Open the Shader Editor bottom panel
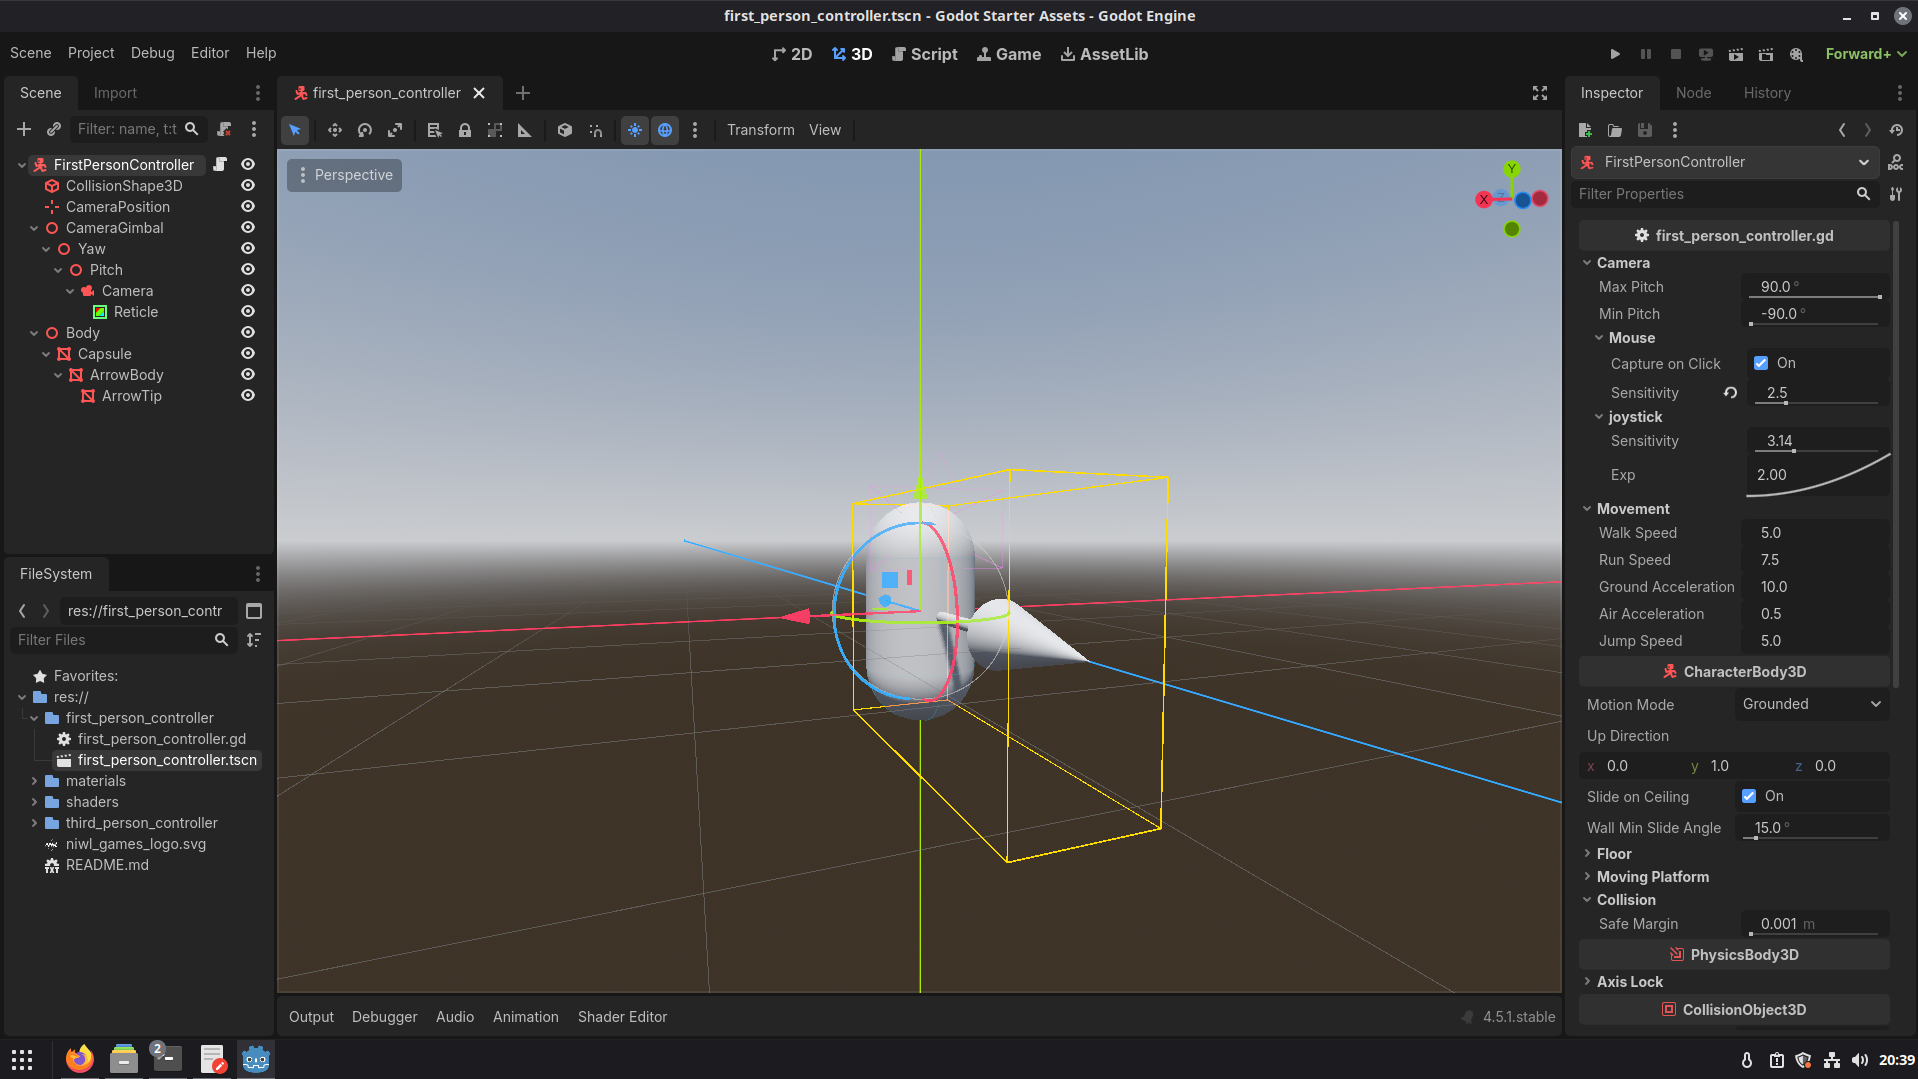Viewport: 1918px width, 1079px height. tap(622, 1016)
